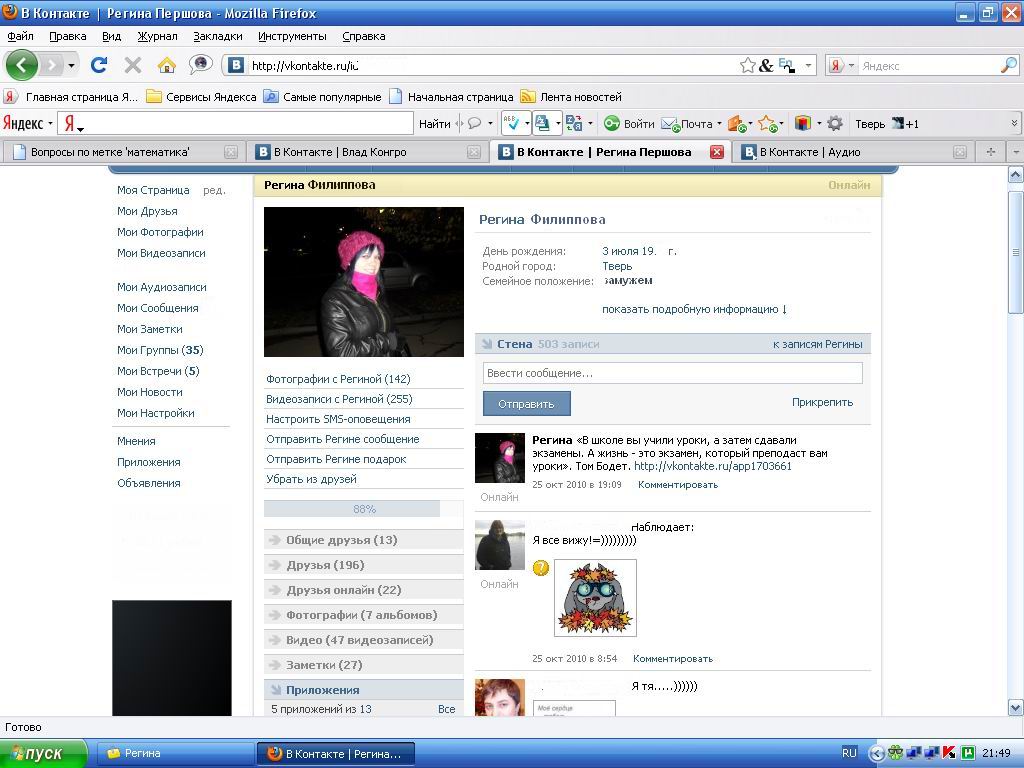This screenshot has height=768, width=1024.
Task: Open the Справка menu
Action: click(x=364, y=36)
